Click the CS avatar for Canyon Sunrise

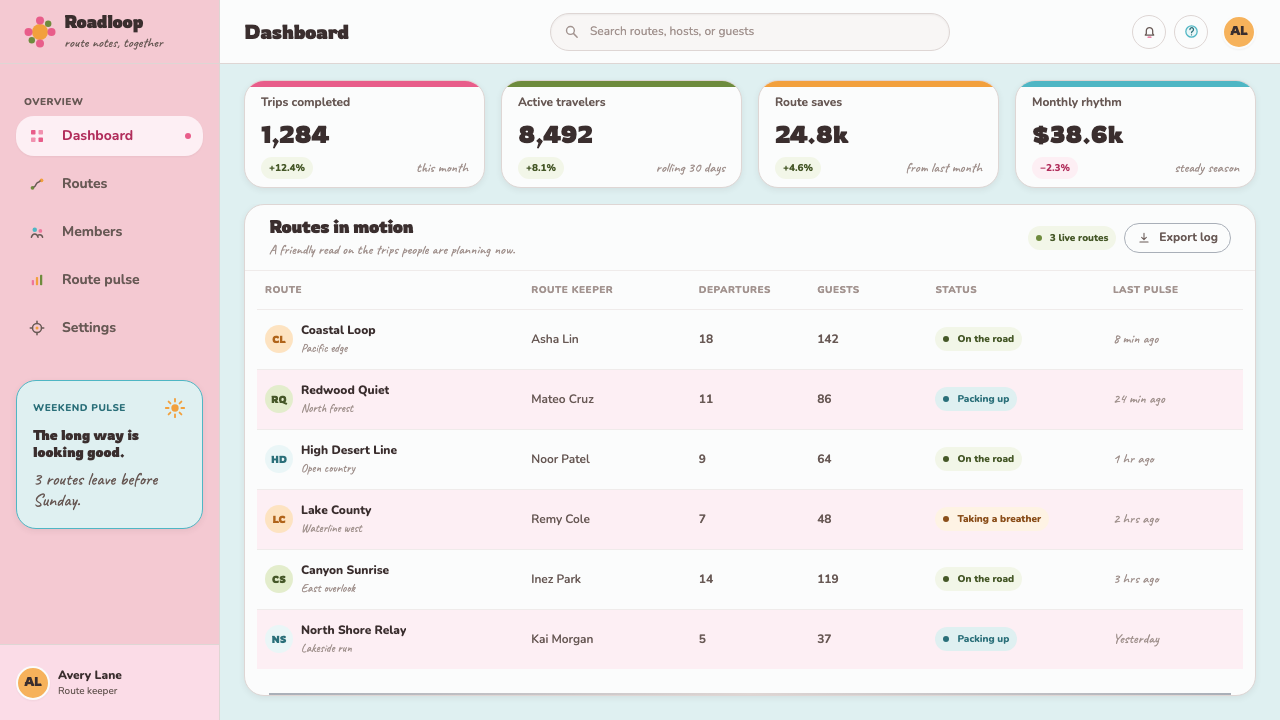click(x=279, y=579)
